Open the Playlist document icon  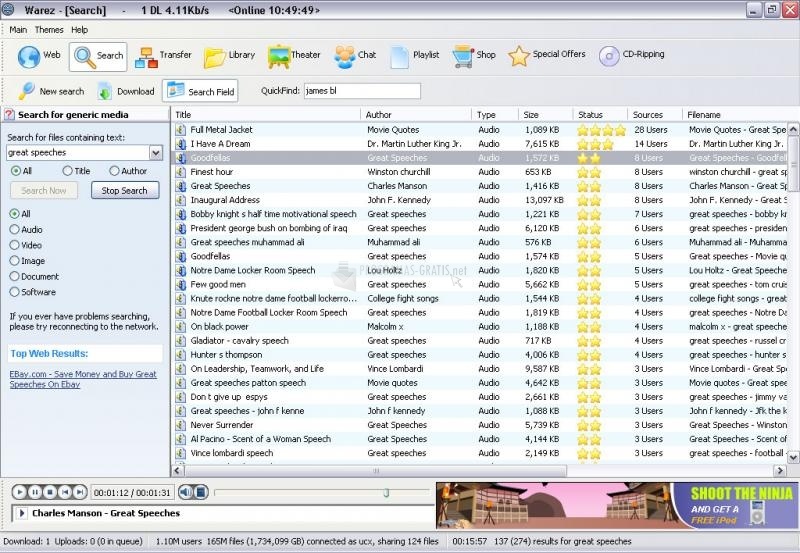[x=399, y=57]
